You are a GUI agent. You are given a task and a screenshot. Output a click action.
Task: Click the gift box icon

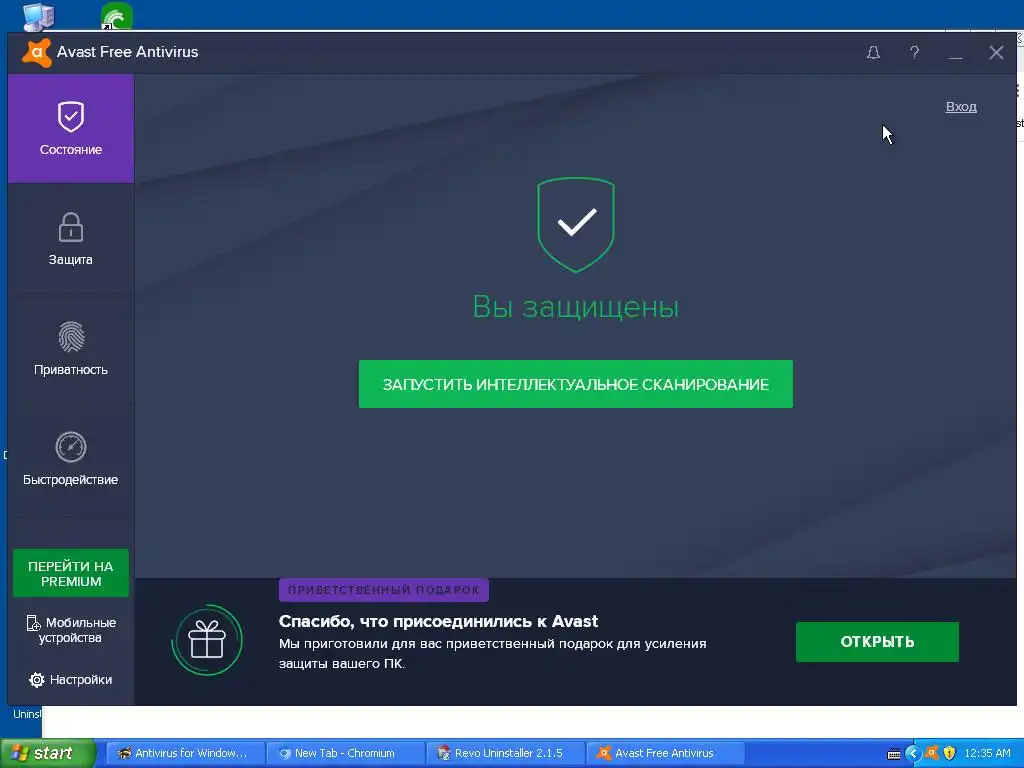(207, 640)
